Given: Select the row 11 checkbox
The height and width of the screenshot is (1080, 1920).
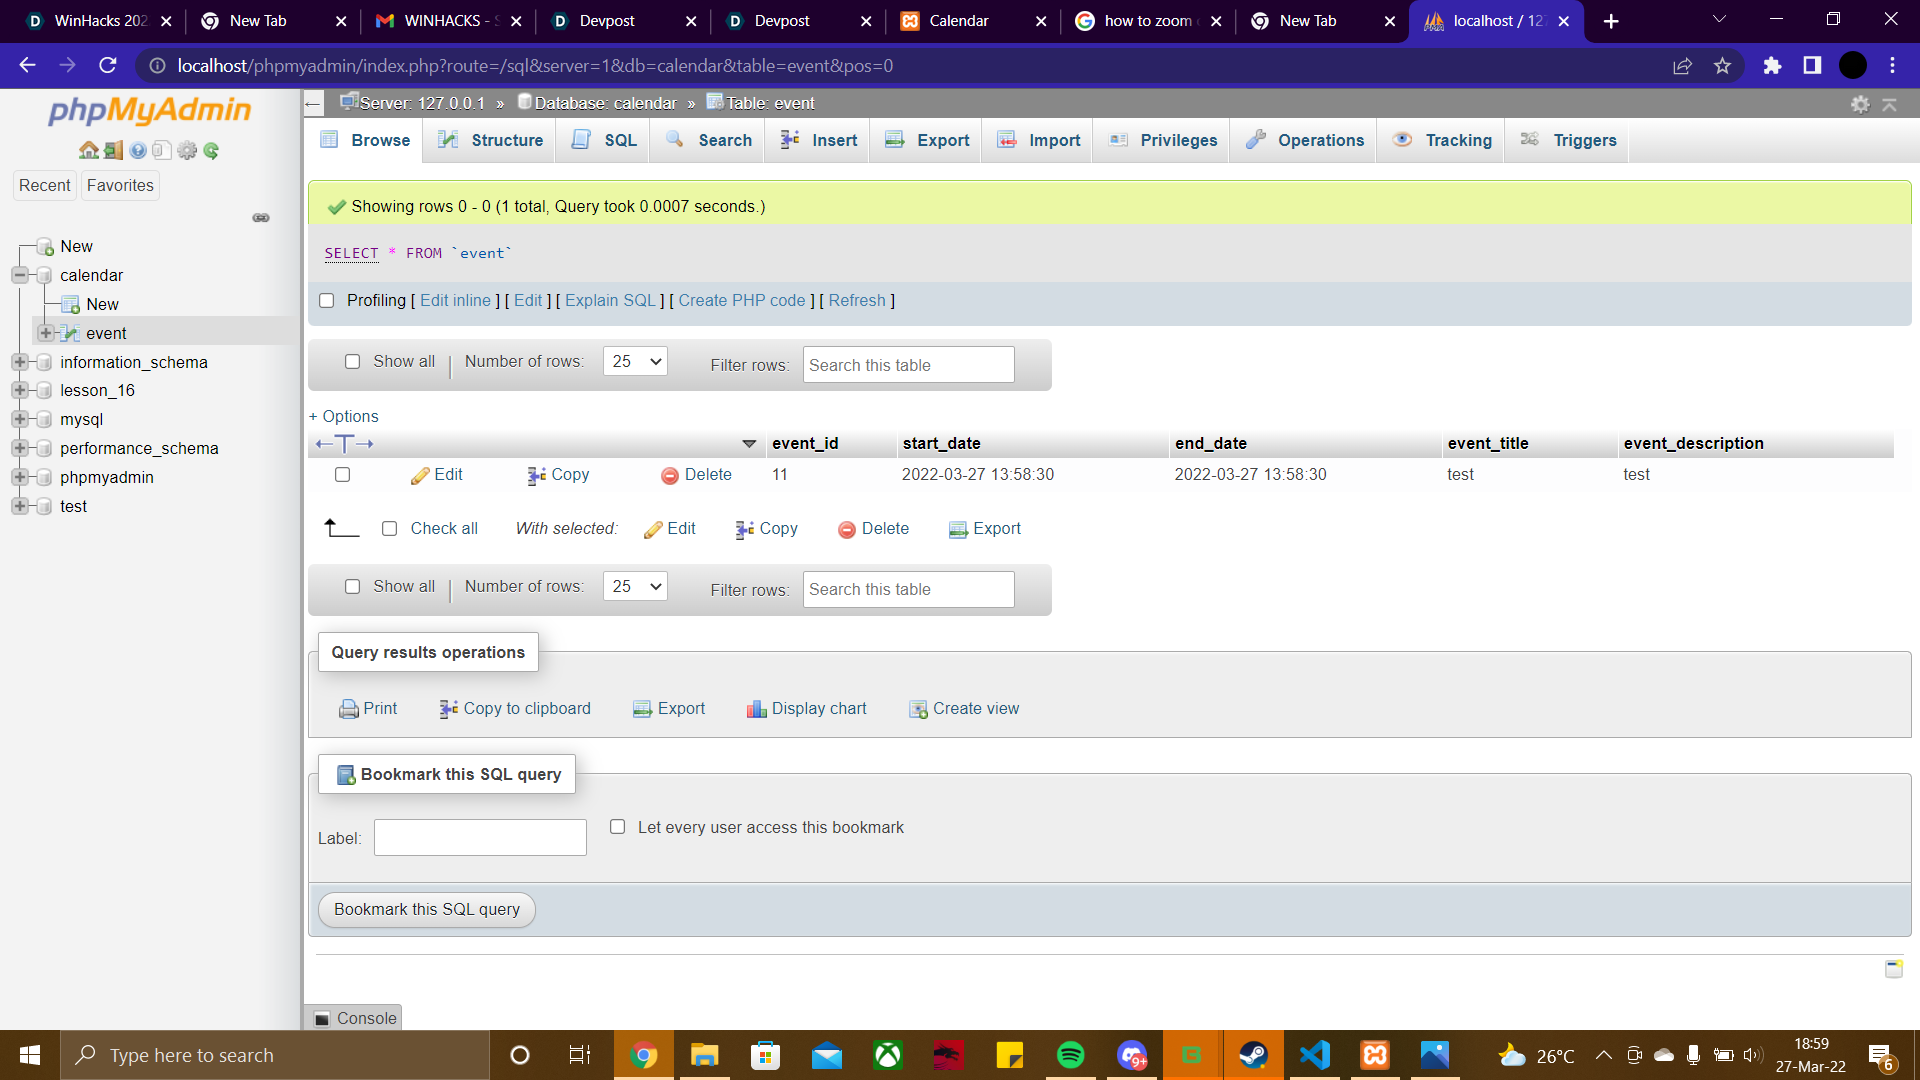Looking at the screenshot, I should tap(342, 475).
